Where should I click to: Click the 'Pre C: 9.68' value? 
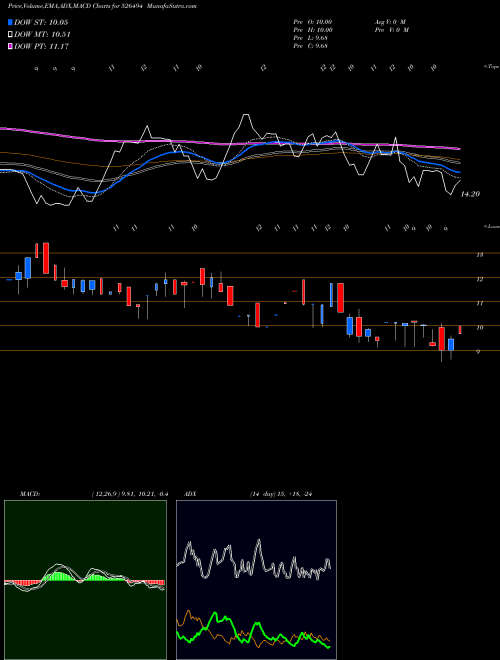pyautogui.click(x=311, y=46)
